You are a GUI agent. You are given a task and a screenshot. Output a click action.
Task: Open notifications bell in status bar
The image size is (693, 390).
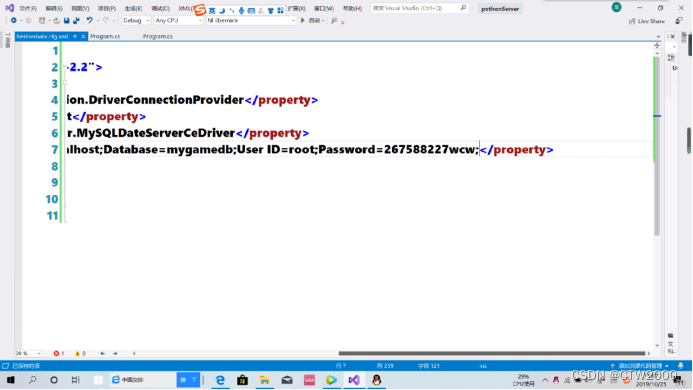[x=681, y=366]
